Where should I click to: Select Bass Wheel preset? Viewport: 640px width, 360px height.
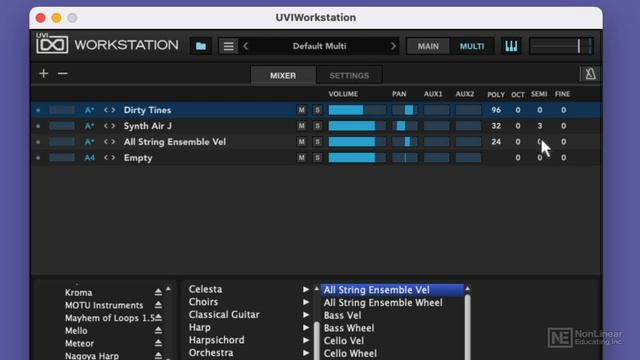click(x=349, y=328)
